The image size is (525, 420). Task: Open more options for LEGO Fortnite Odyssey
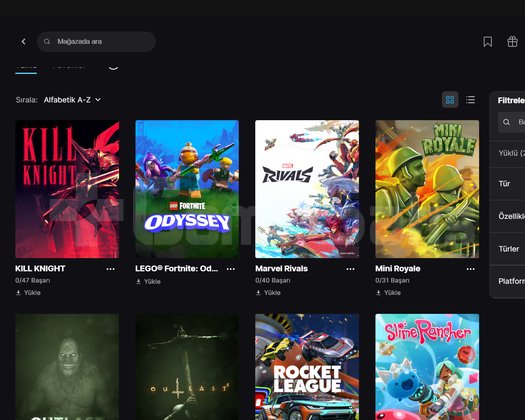point(230,269)
